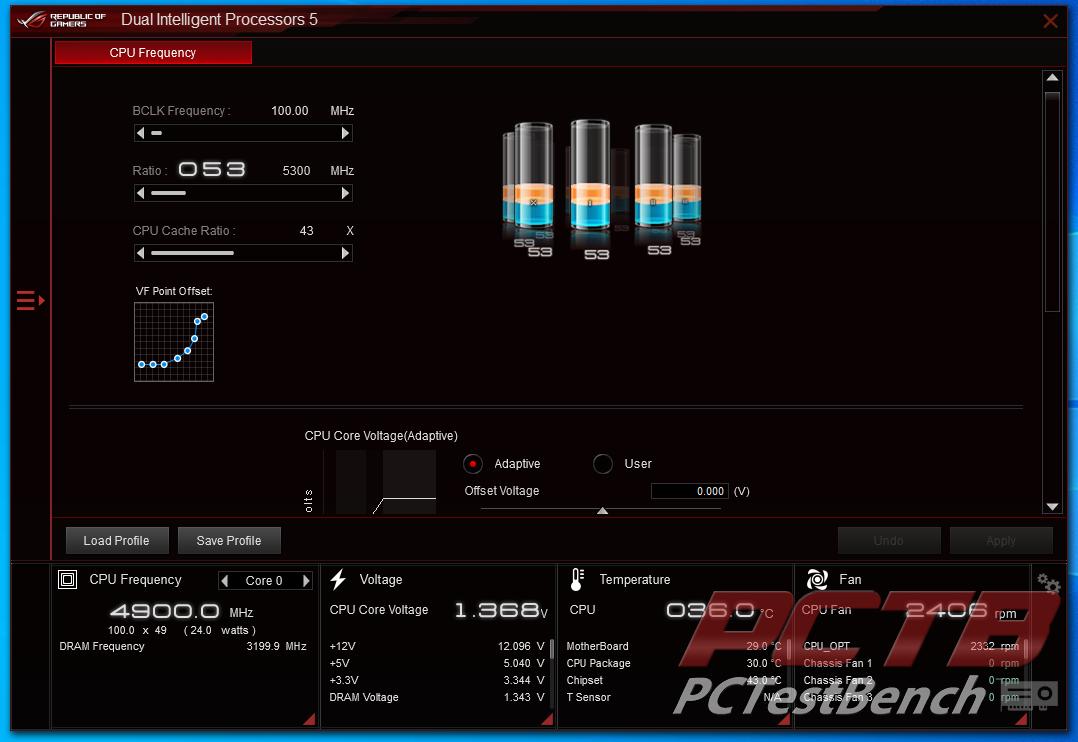Switch to the CPU Frequency tab

(153, 53)
